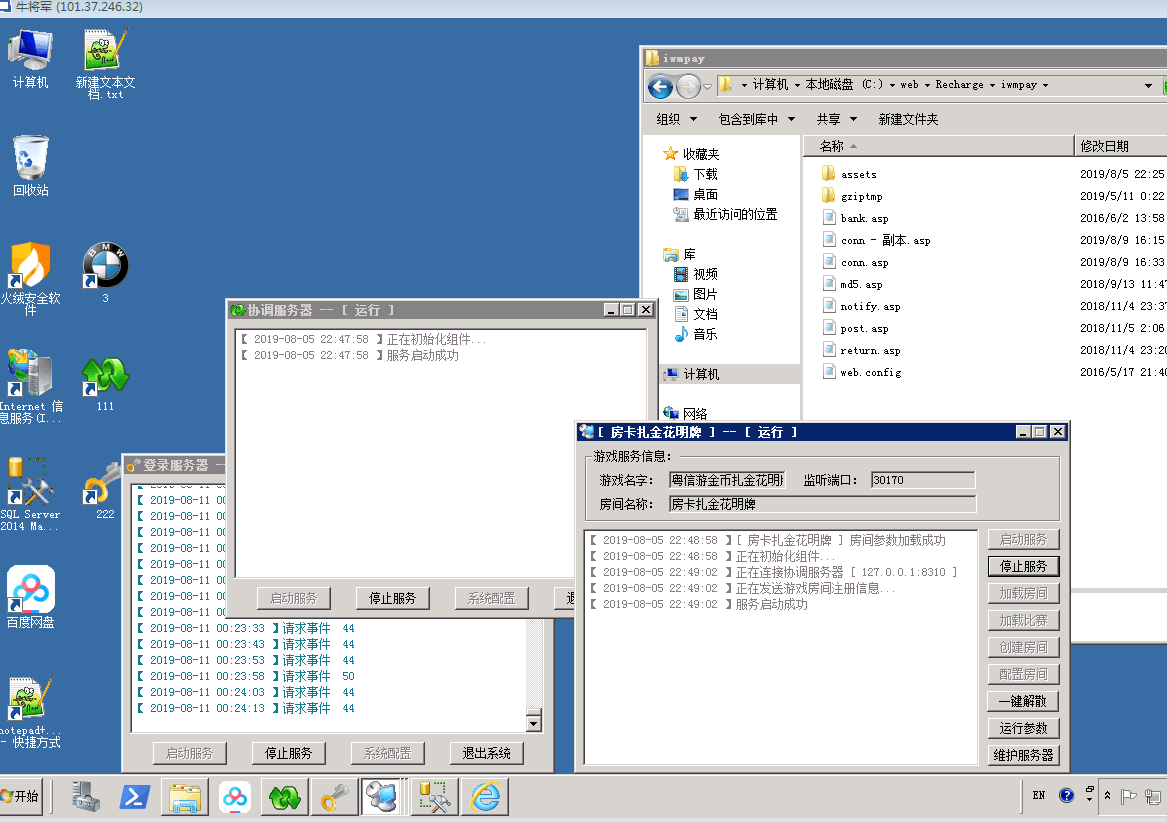Viewport: 1167px width, 822px height.
Task: Open the 共享 dropdown in Explorer toolbar
Action: point(835,119)
